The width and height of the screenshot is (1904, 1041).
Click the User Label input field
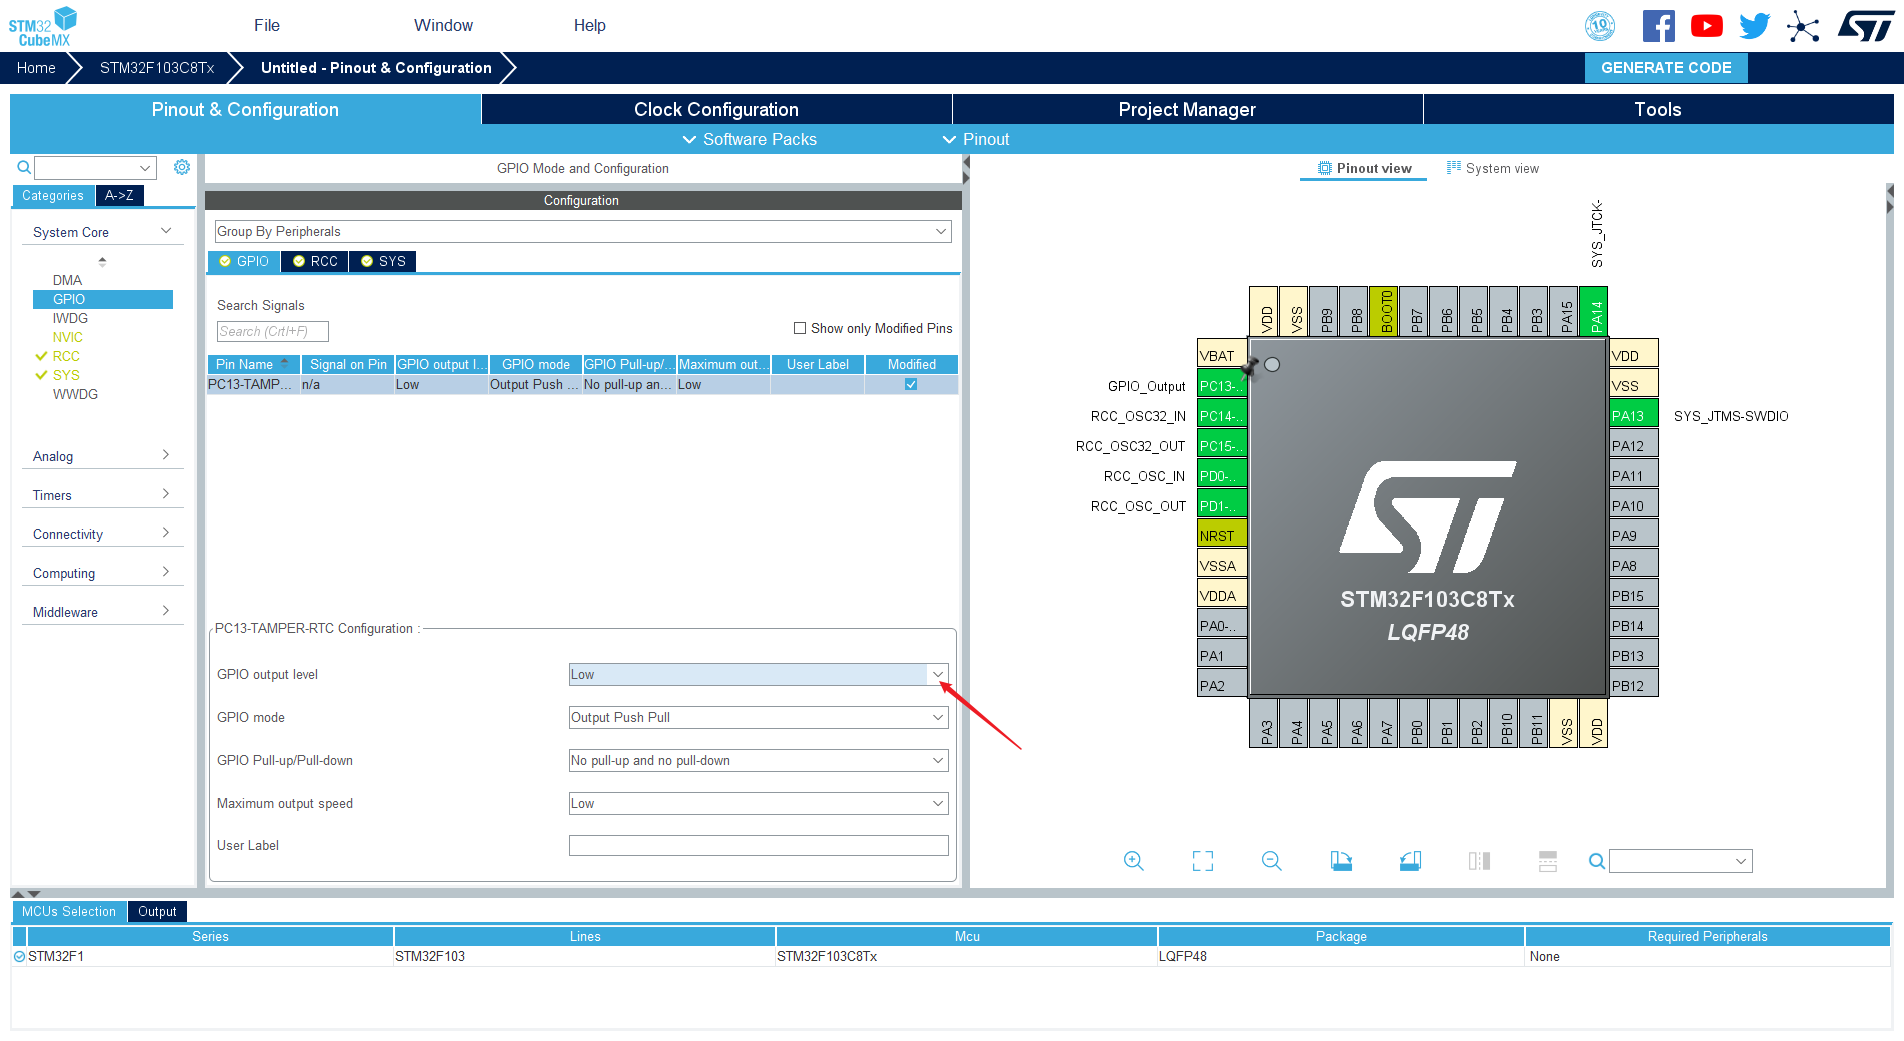point(758,846)
